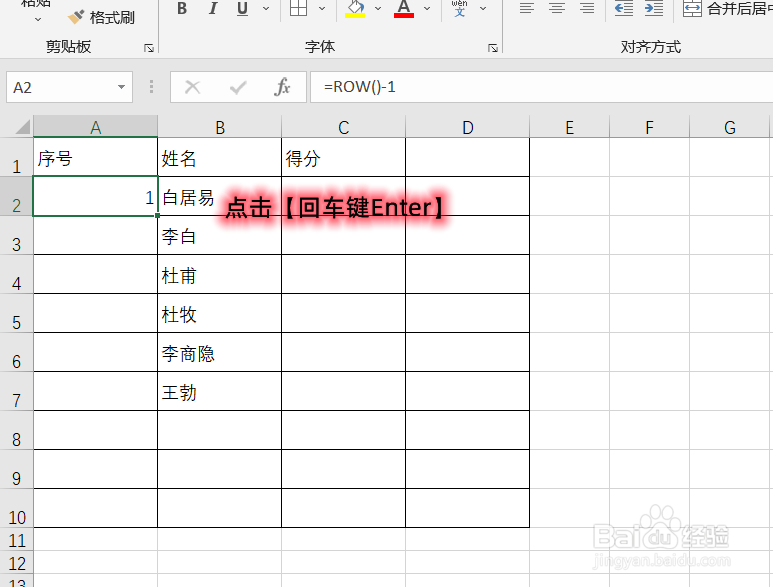Click cell containing 白居易
The width and height of the screenshot is (773, 587).
(220, 197)
